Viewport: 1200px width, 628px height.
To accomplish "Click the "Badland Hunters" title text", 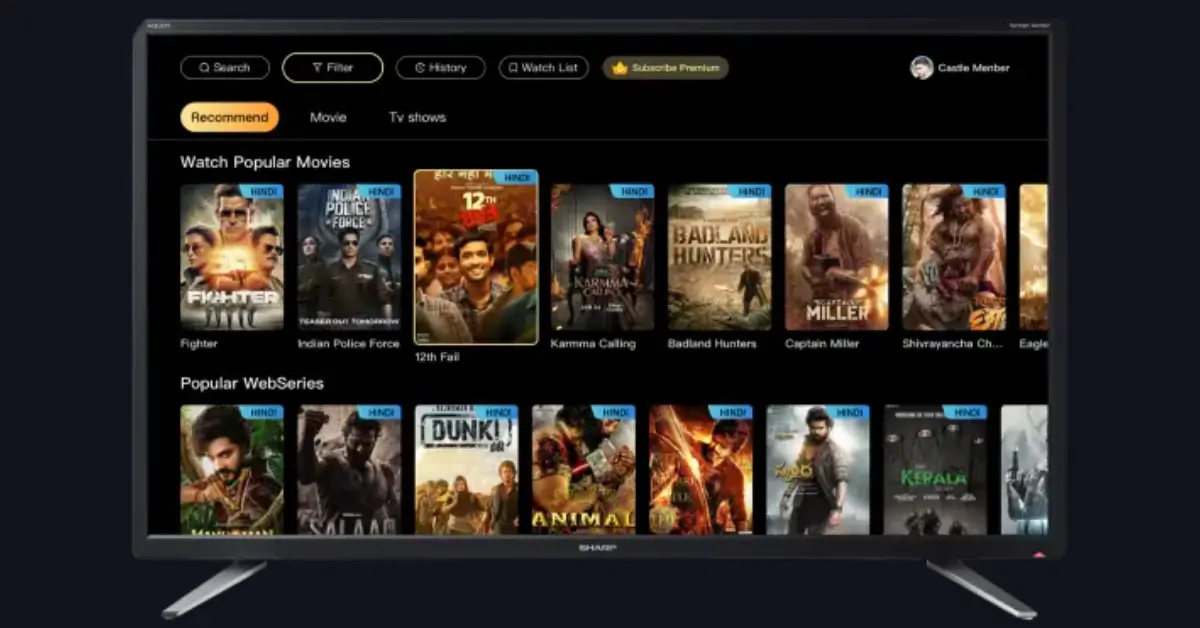I will point(712,344).
